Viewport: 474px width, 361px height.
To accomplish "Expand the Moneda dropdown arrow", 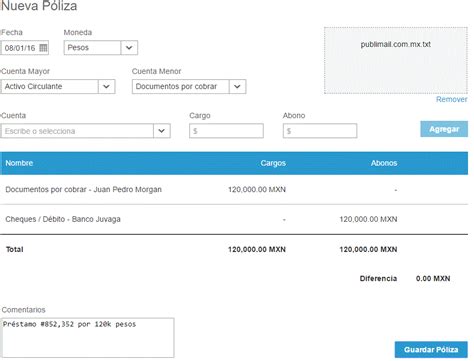I will (x=129, y=48).
